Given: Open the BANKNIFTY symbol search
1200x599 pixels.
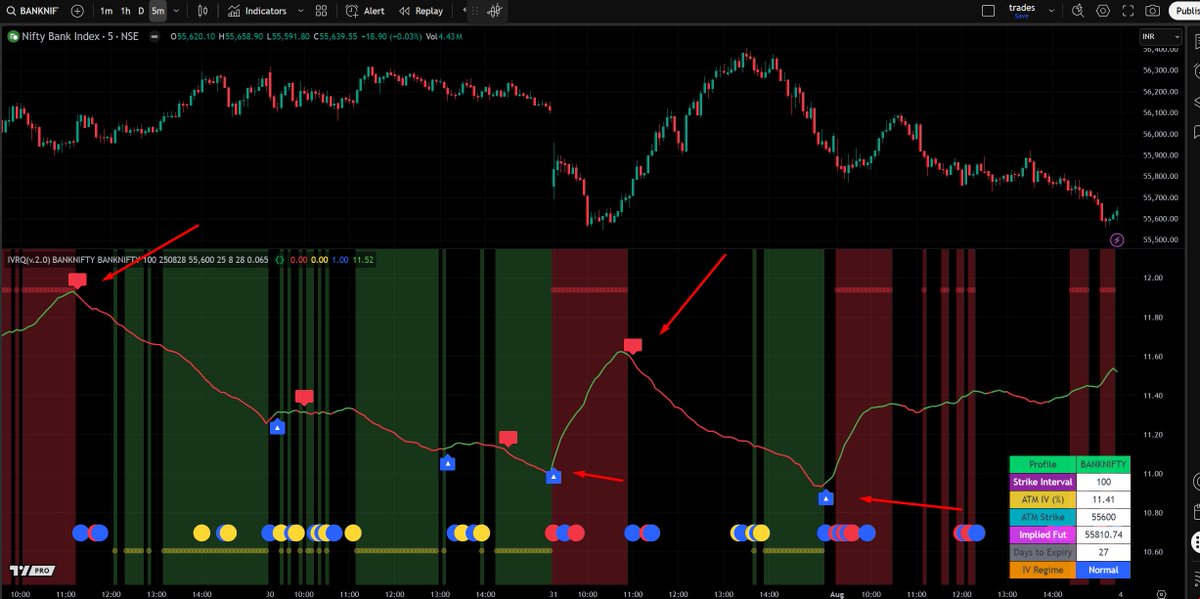Looking at the screenshot, I should coord(31,11).
